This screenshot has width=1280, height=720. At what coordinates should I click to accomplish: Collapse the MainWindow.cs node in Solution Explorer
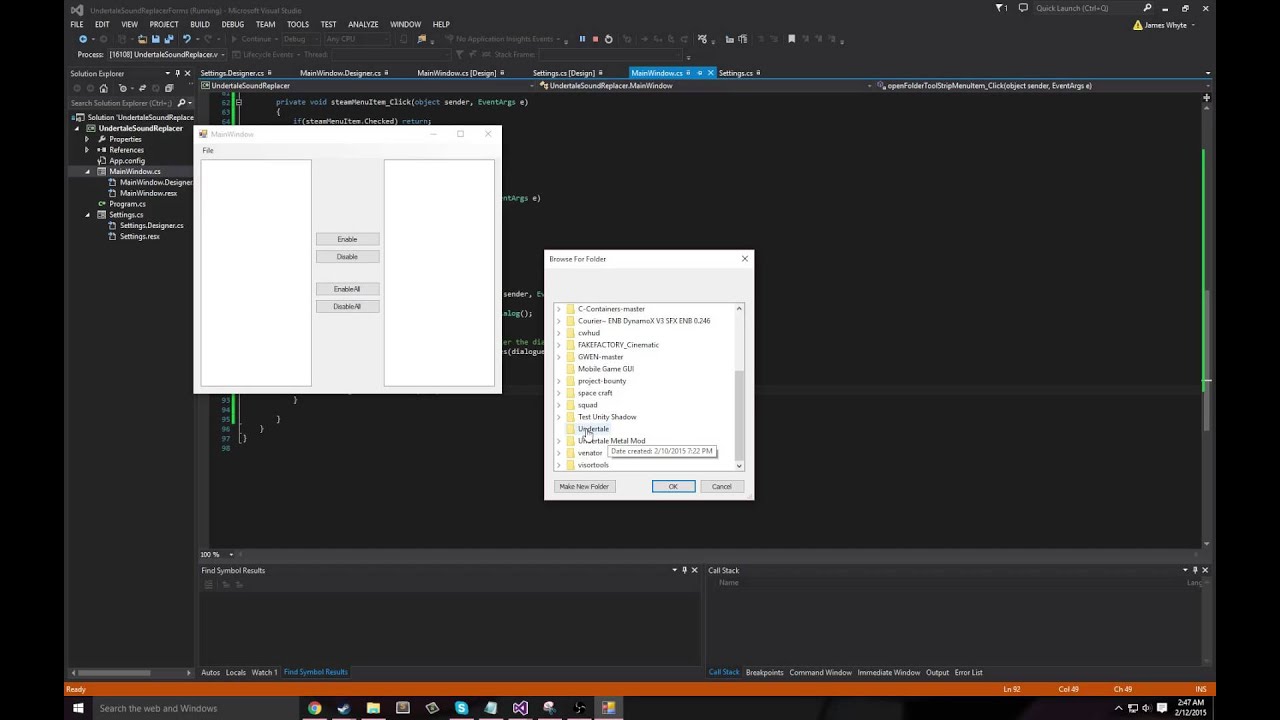pyautogui.click(x=87, y=172)
